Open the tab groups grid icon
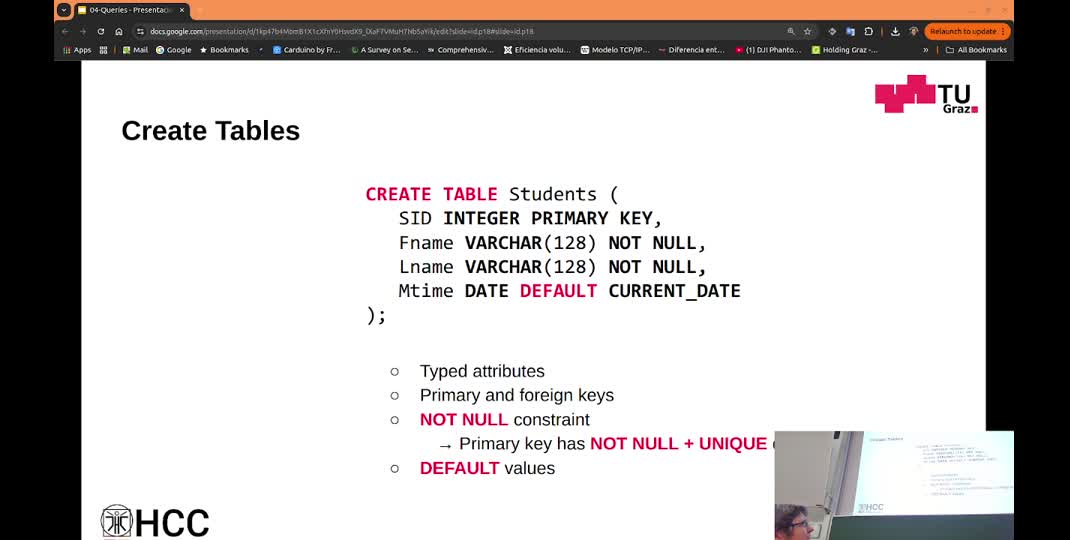 click(x=103, y=50)
